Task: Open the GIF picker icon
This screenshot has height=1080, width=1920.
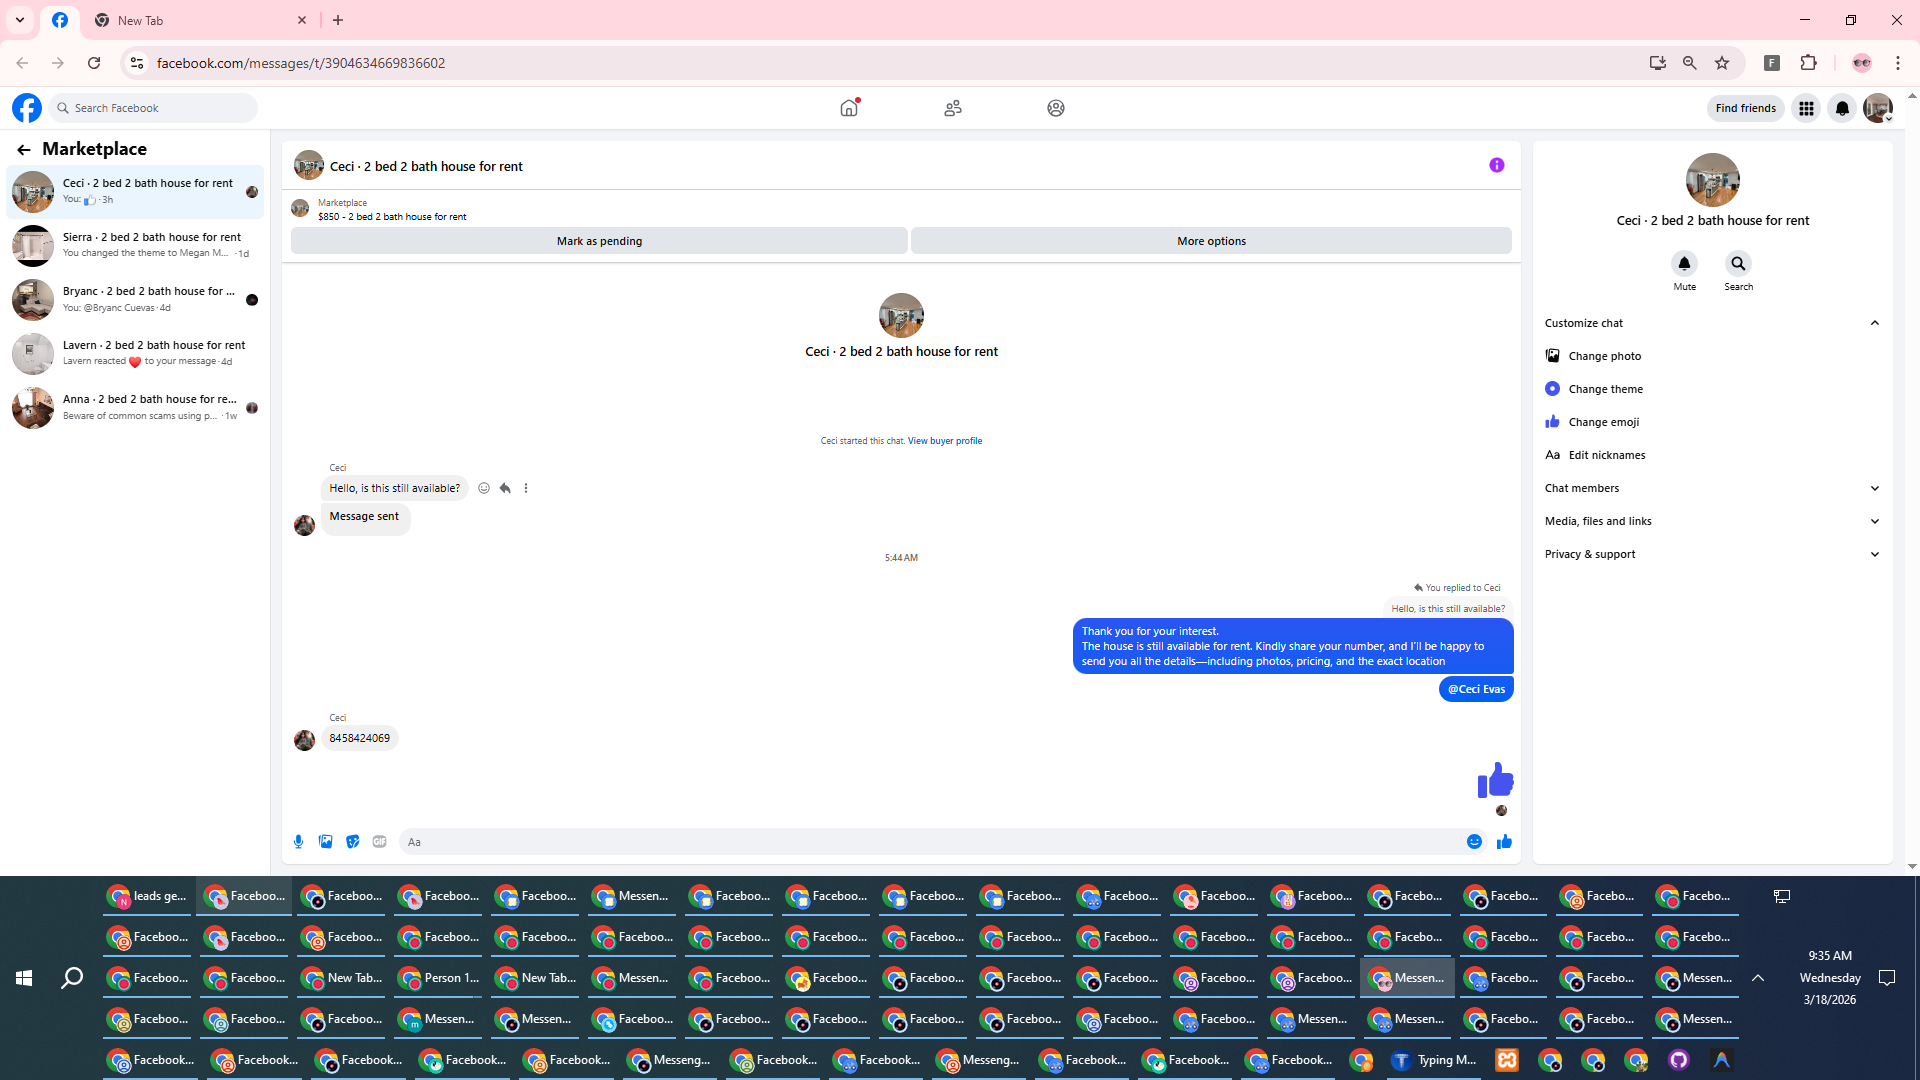Action: (379, 842)
